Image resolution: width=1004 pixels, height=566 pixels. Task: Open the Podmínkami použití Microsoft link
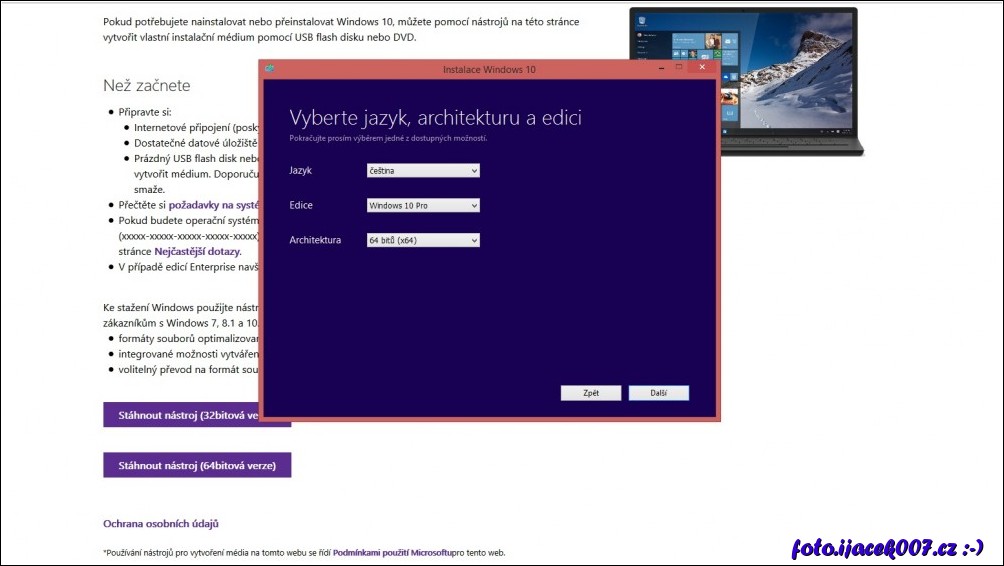[x=391, y=552]
